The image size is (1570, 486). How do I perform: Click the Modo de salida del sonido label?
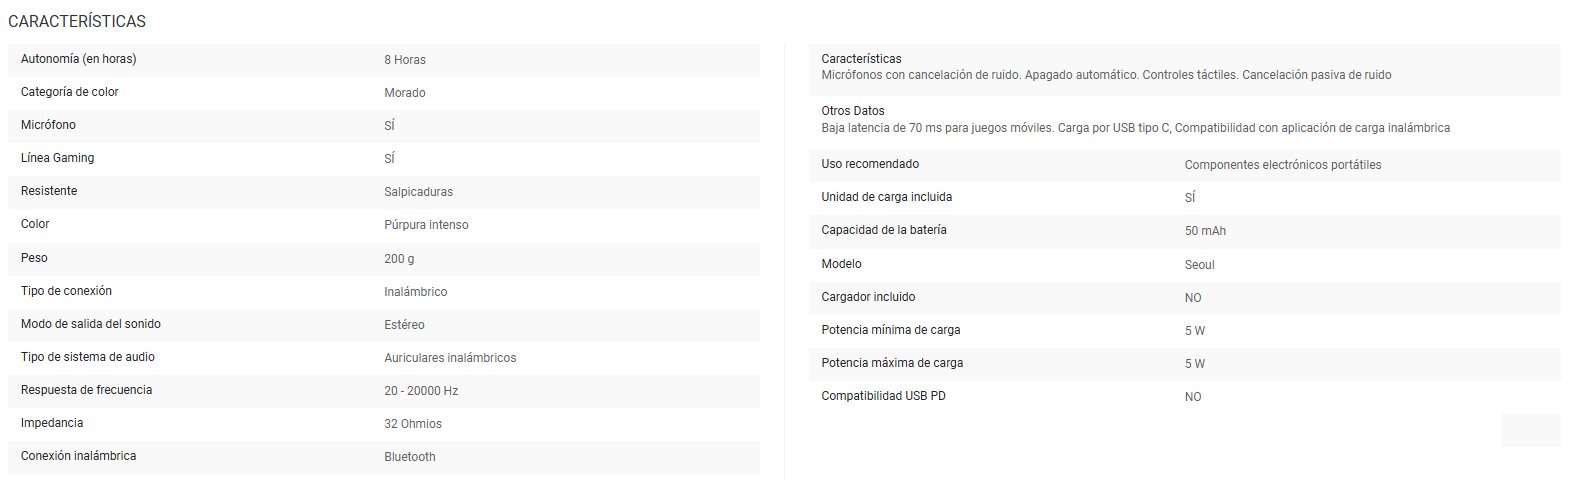pos(91,324)
